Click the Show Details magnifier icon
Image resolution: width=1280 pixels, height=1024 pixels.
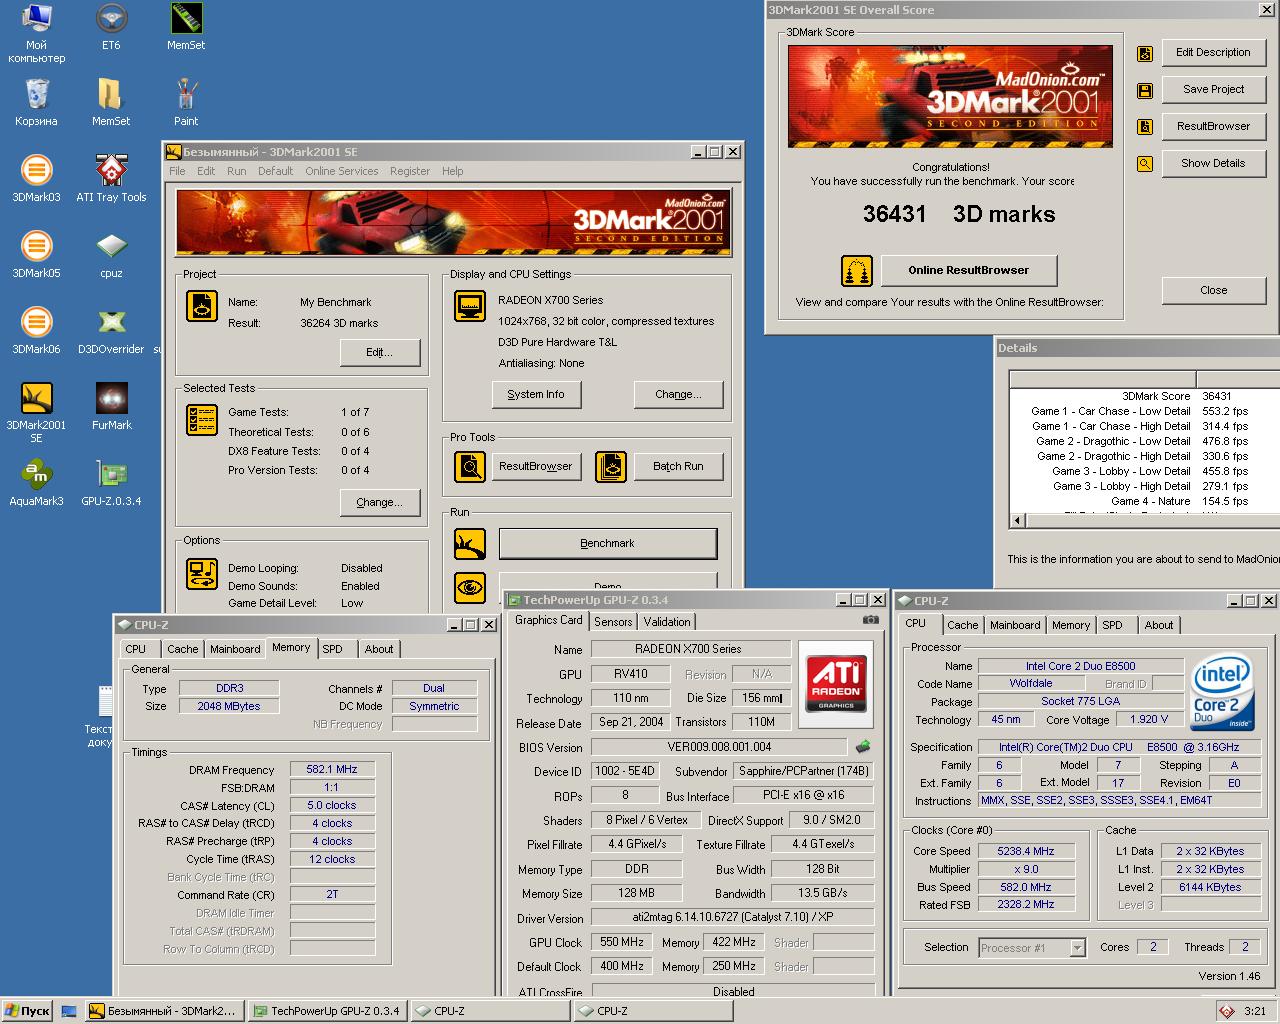[1145, 164]
